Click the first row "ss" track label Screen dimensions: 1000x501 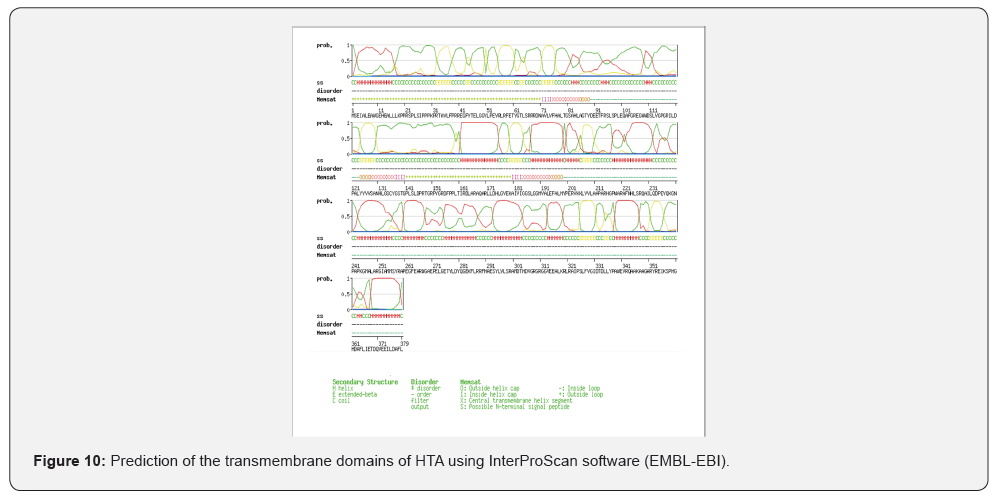tap(320, 82)
